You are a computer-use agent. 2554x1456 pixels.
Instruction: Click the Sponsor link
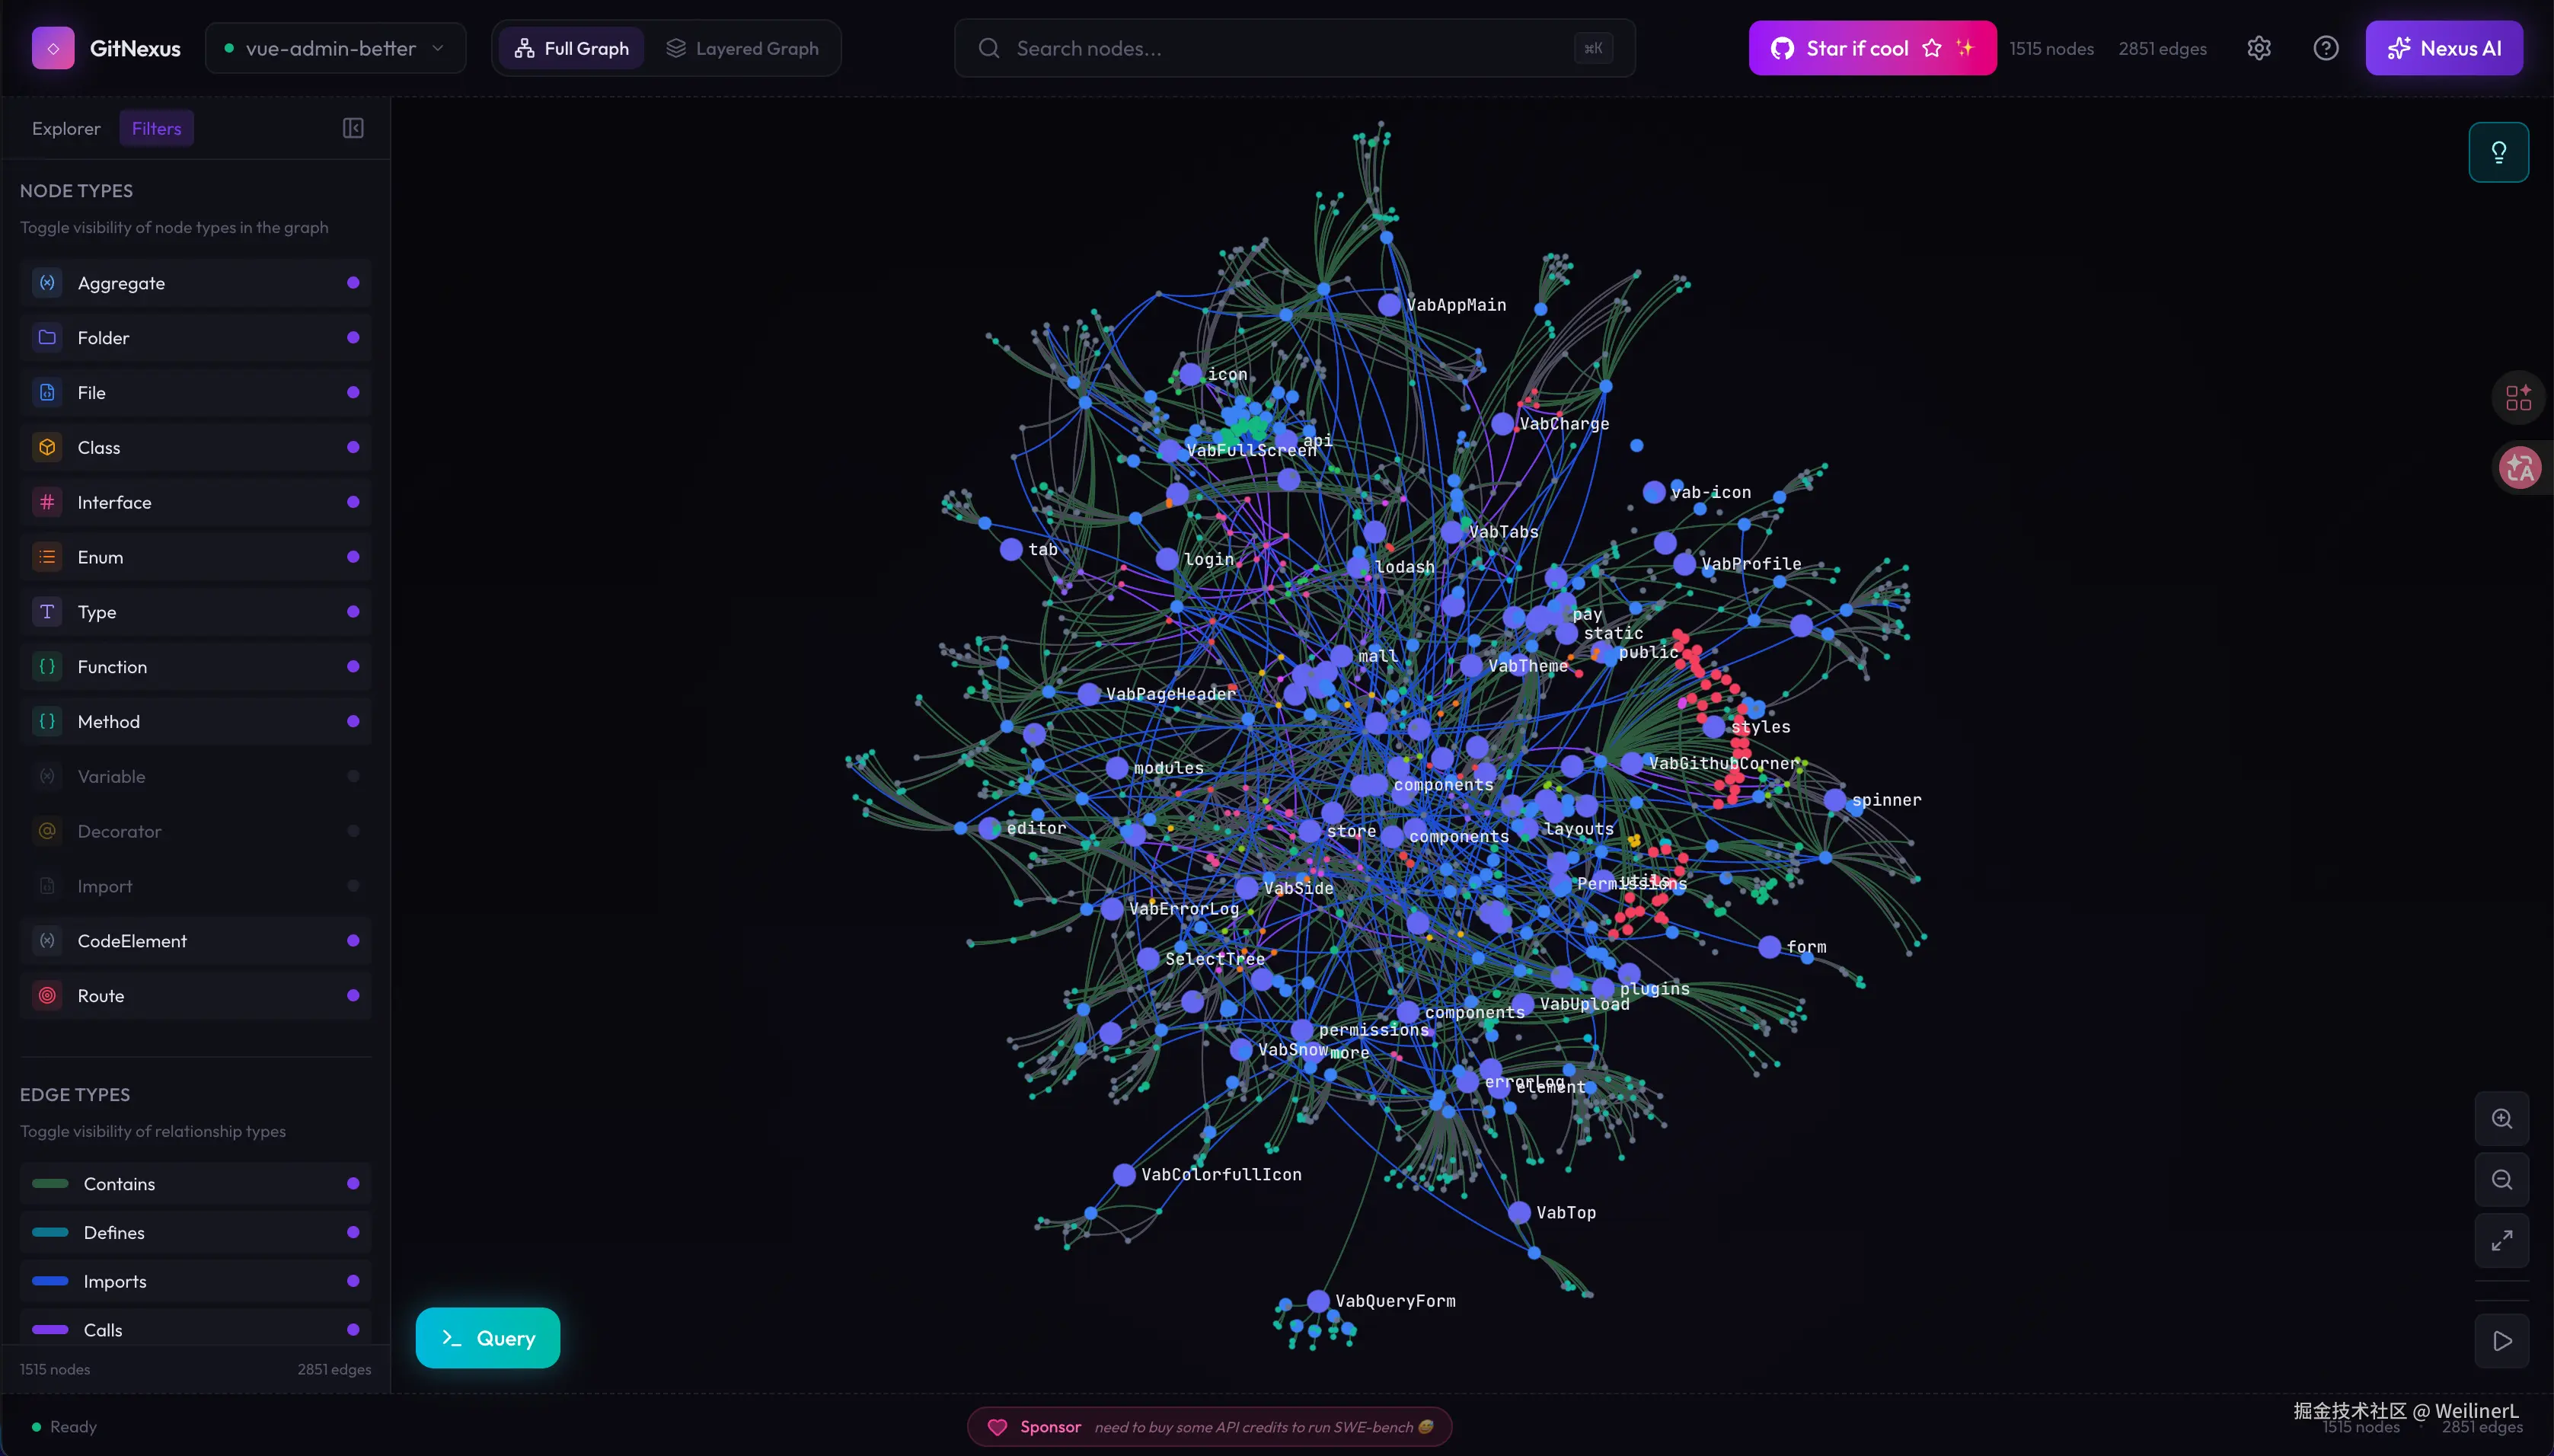pos(1209,1427)
